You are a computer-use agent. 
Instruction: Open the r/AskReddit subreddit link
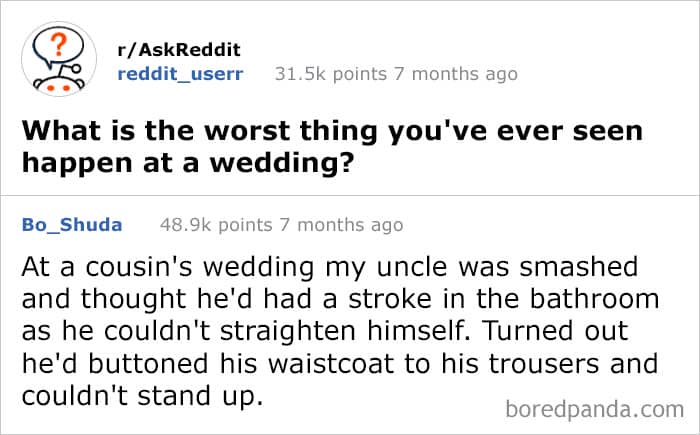click(179, 50)
